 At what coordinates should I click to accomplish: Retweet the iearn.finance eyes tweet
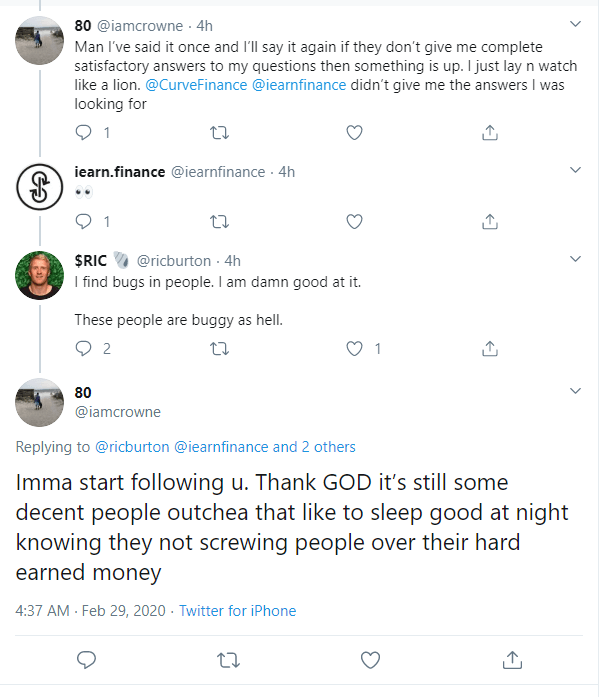pyautogui.click(x=221, y=220)
